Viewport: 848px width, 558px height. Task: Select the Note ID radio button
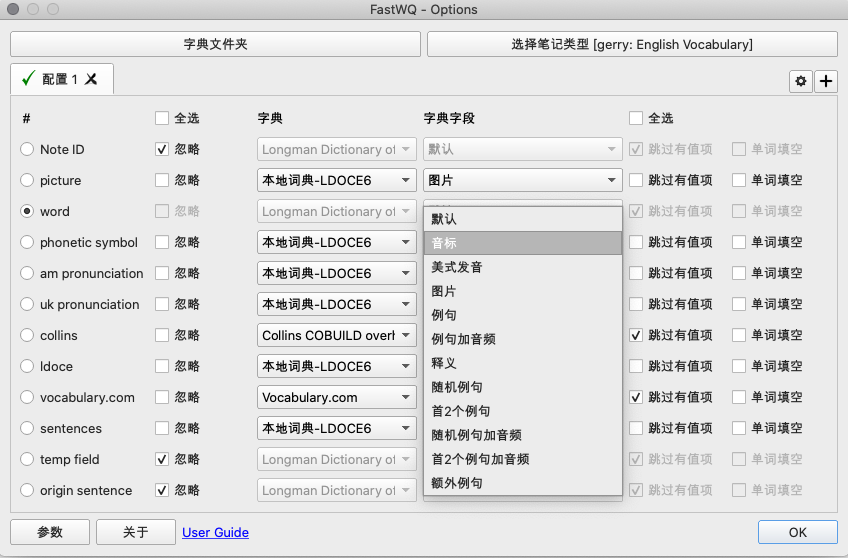point(27,149)
